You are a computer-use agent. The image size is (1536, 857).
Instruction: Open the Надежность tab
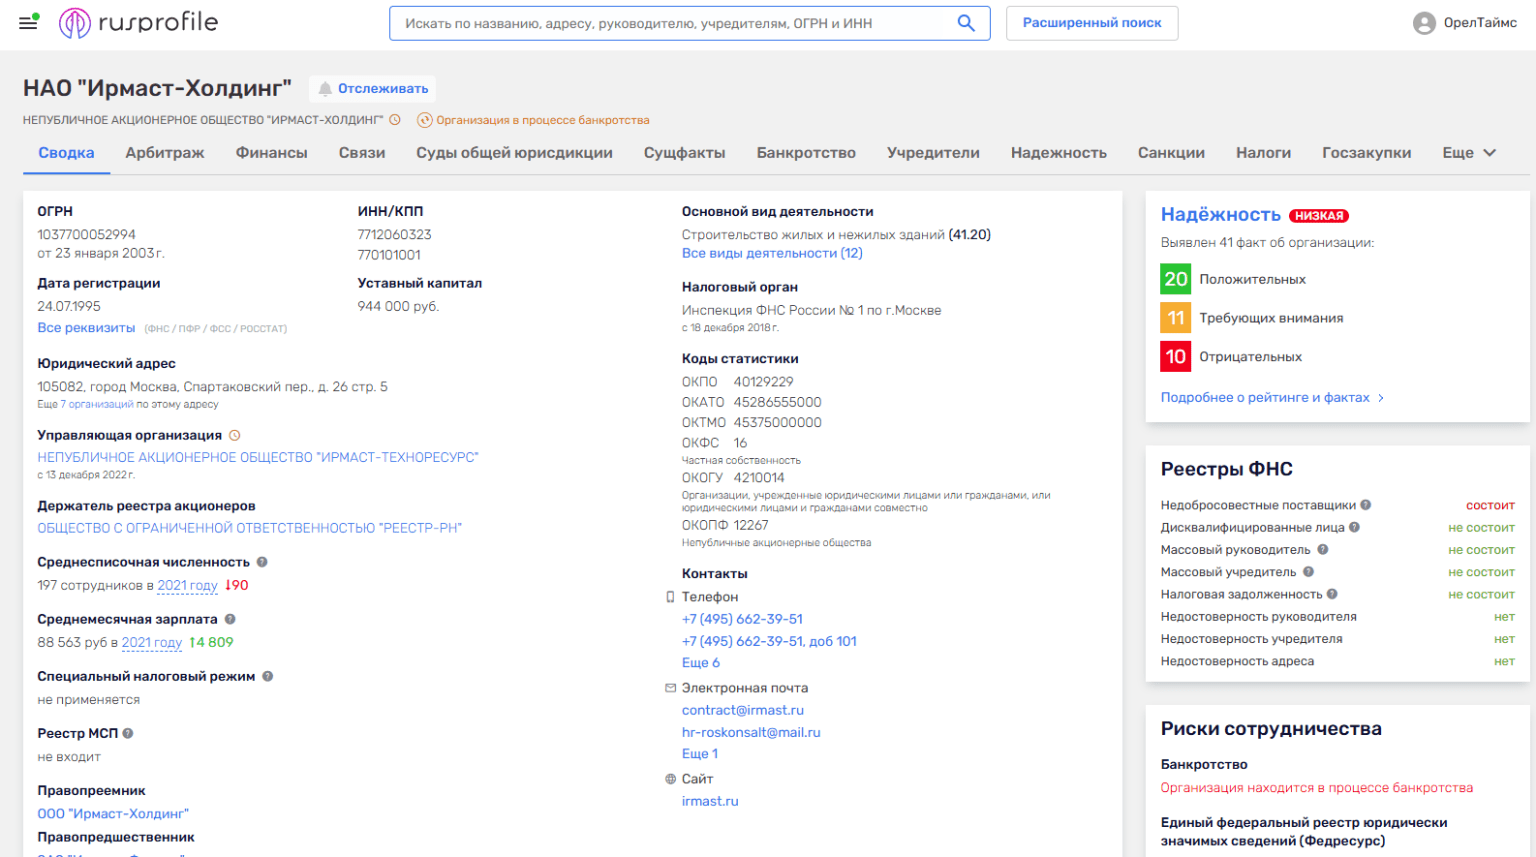(1059, 153)
